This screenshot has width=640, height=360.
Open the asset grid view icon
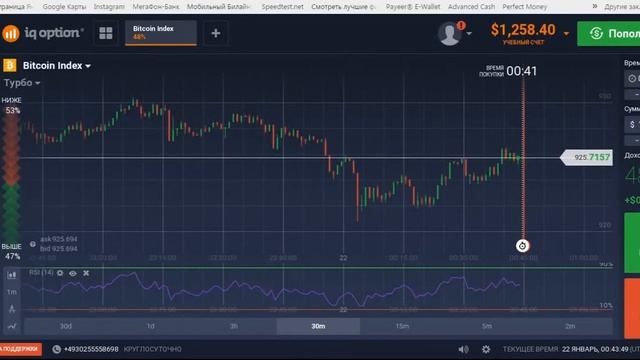(x=106, y=33)
